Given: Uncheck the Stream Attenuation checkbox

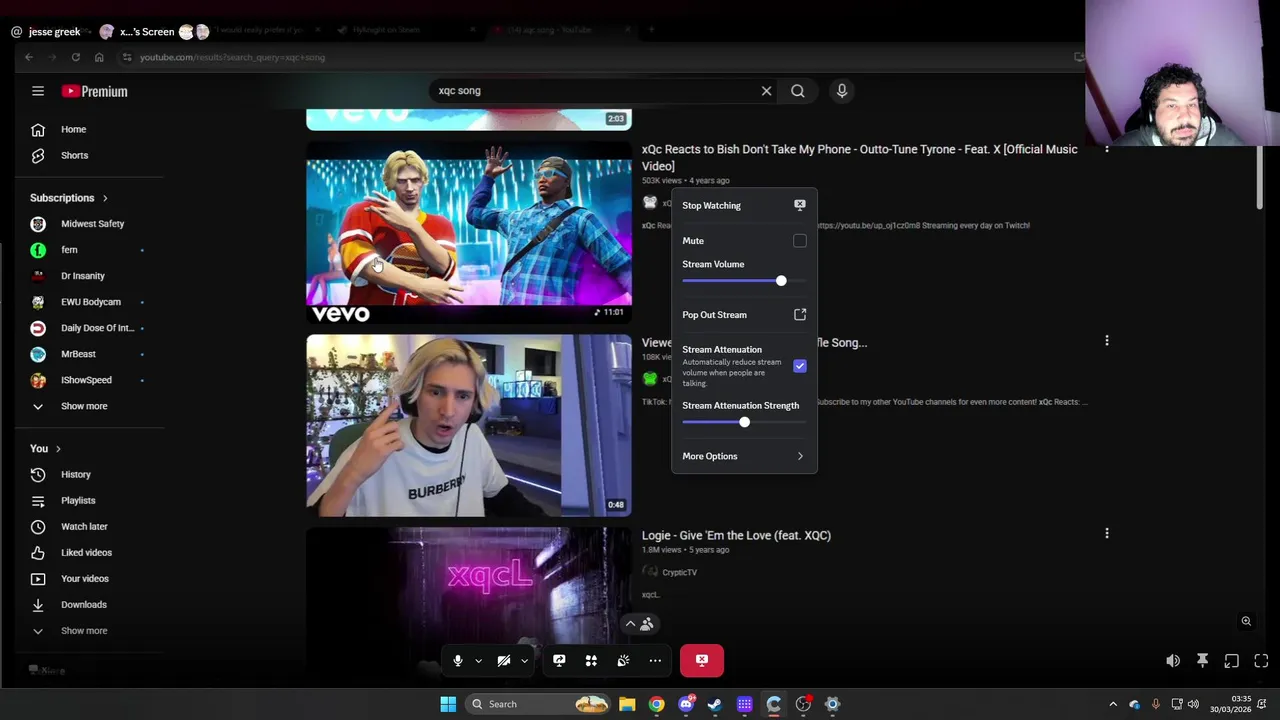Looking at the screenshot, I should 800,366.
